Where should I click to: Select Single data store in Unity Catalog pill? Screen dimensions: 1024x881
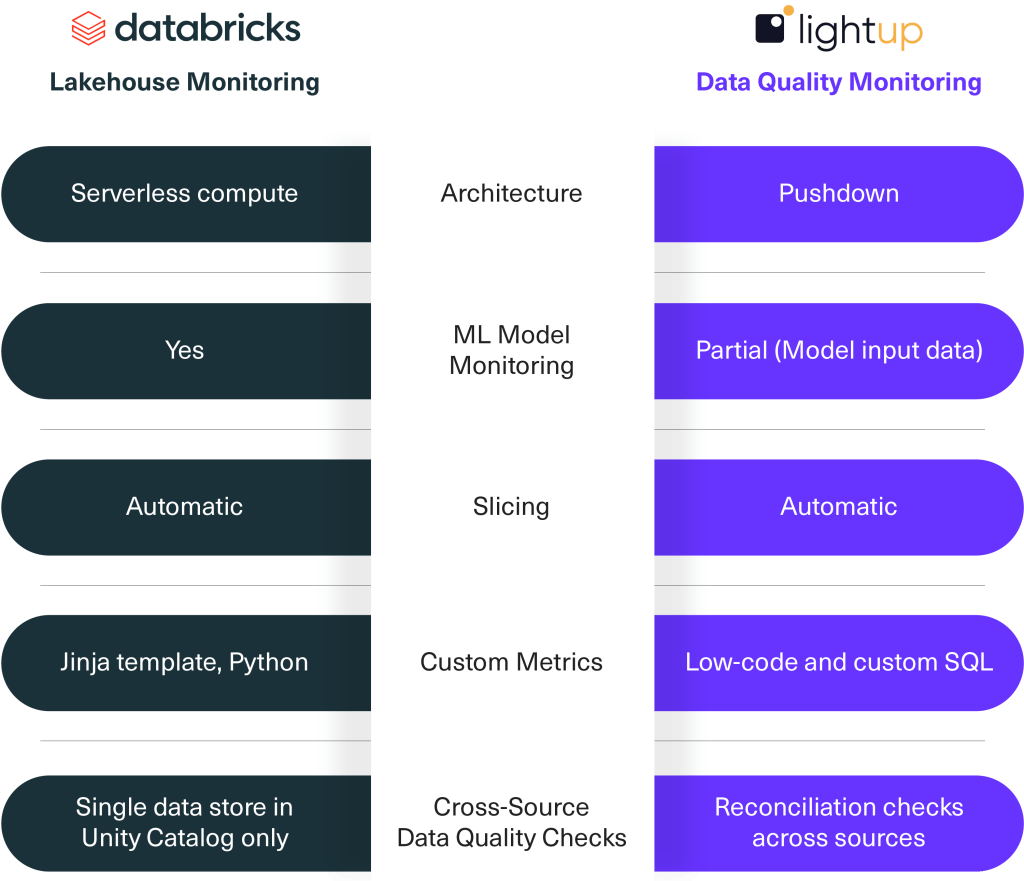[185, 823]
